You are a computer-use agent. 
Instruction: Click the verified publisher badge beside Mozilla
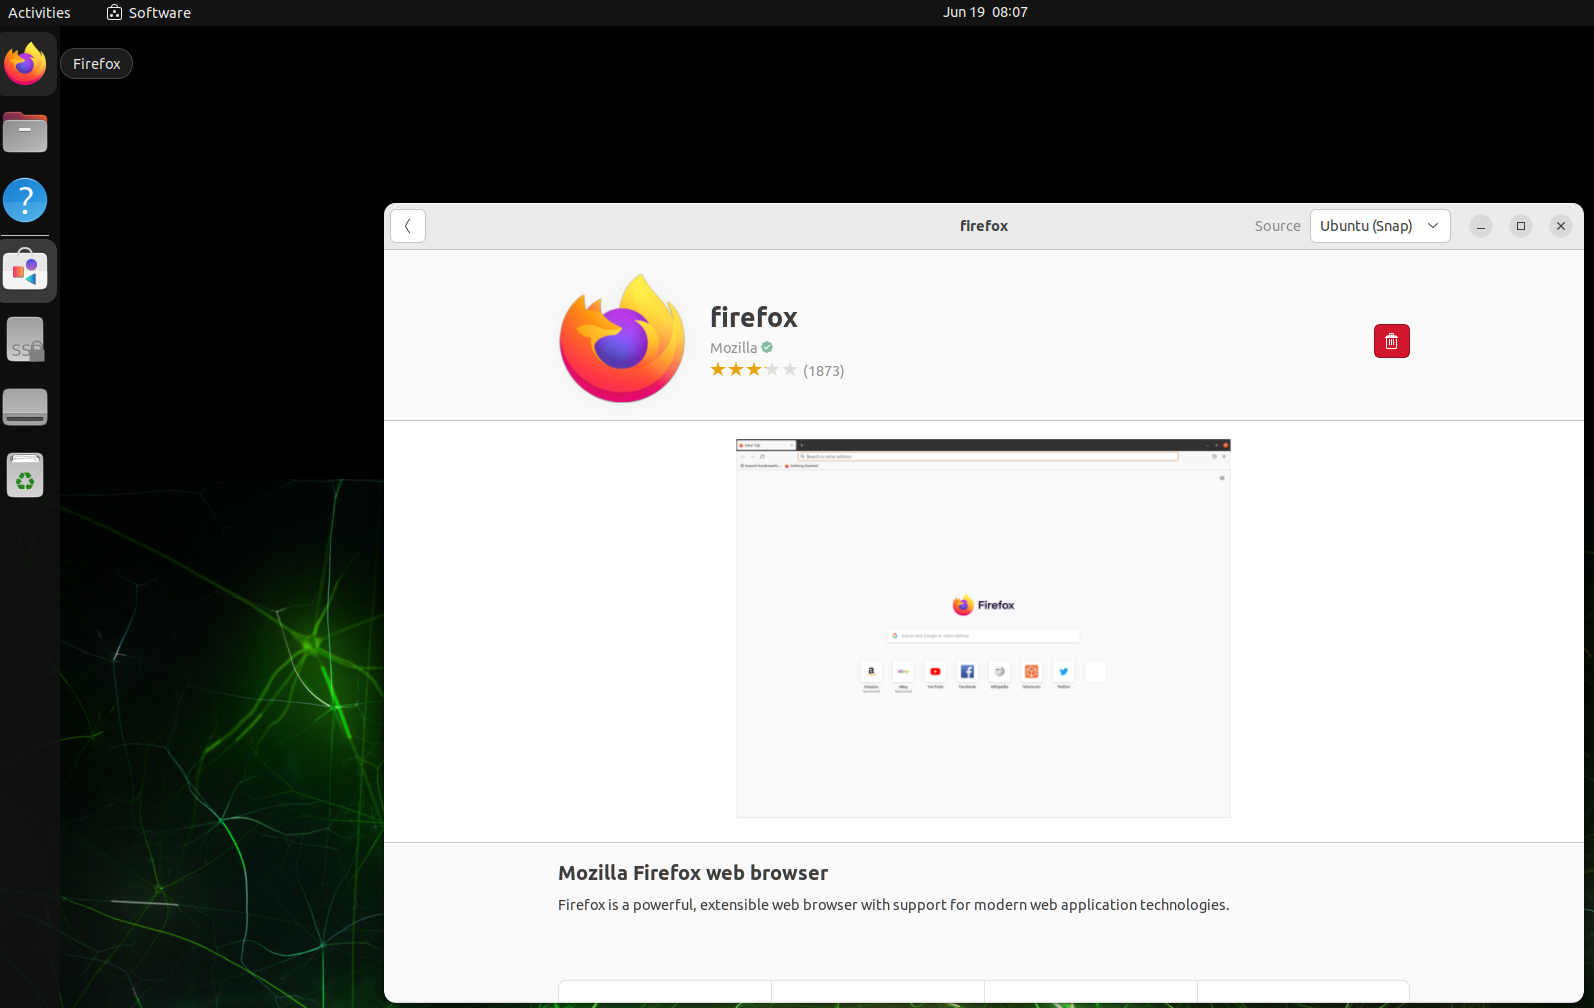pyautogui.click(x=767, y=347)
